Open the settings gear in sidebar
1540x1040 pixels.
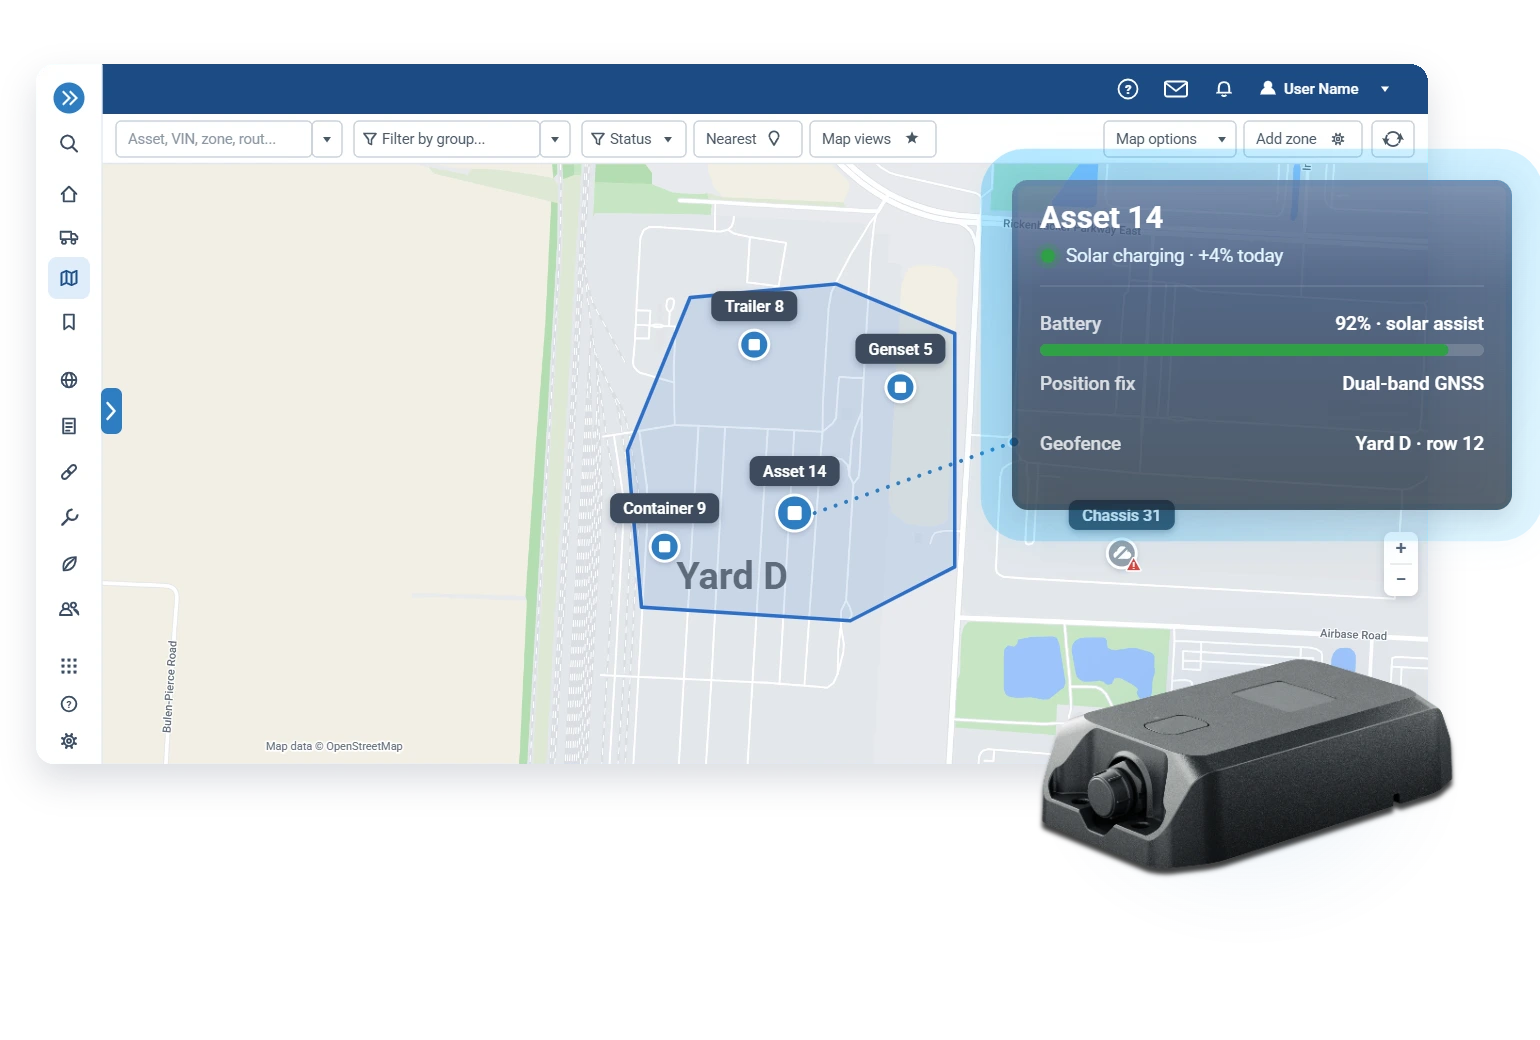tap(69, 741)
